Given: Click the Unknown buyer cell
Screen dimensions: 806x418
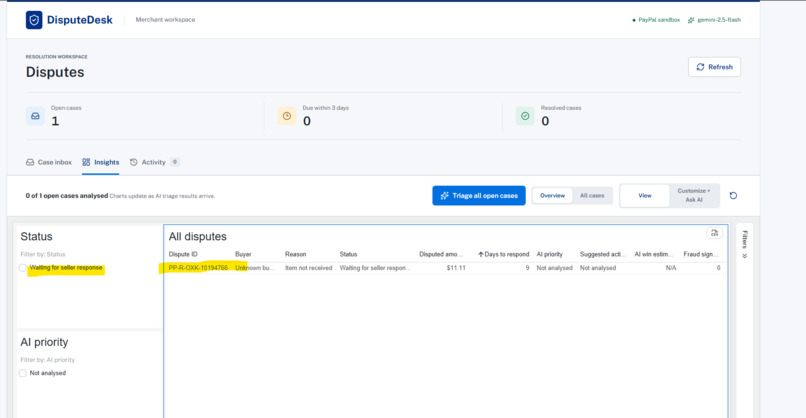Looking at the screenshot, I should point(254,268).
